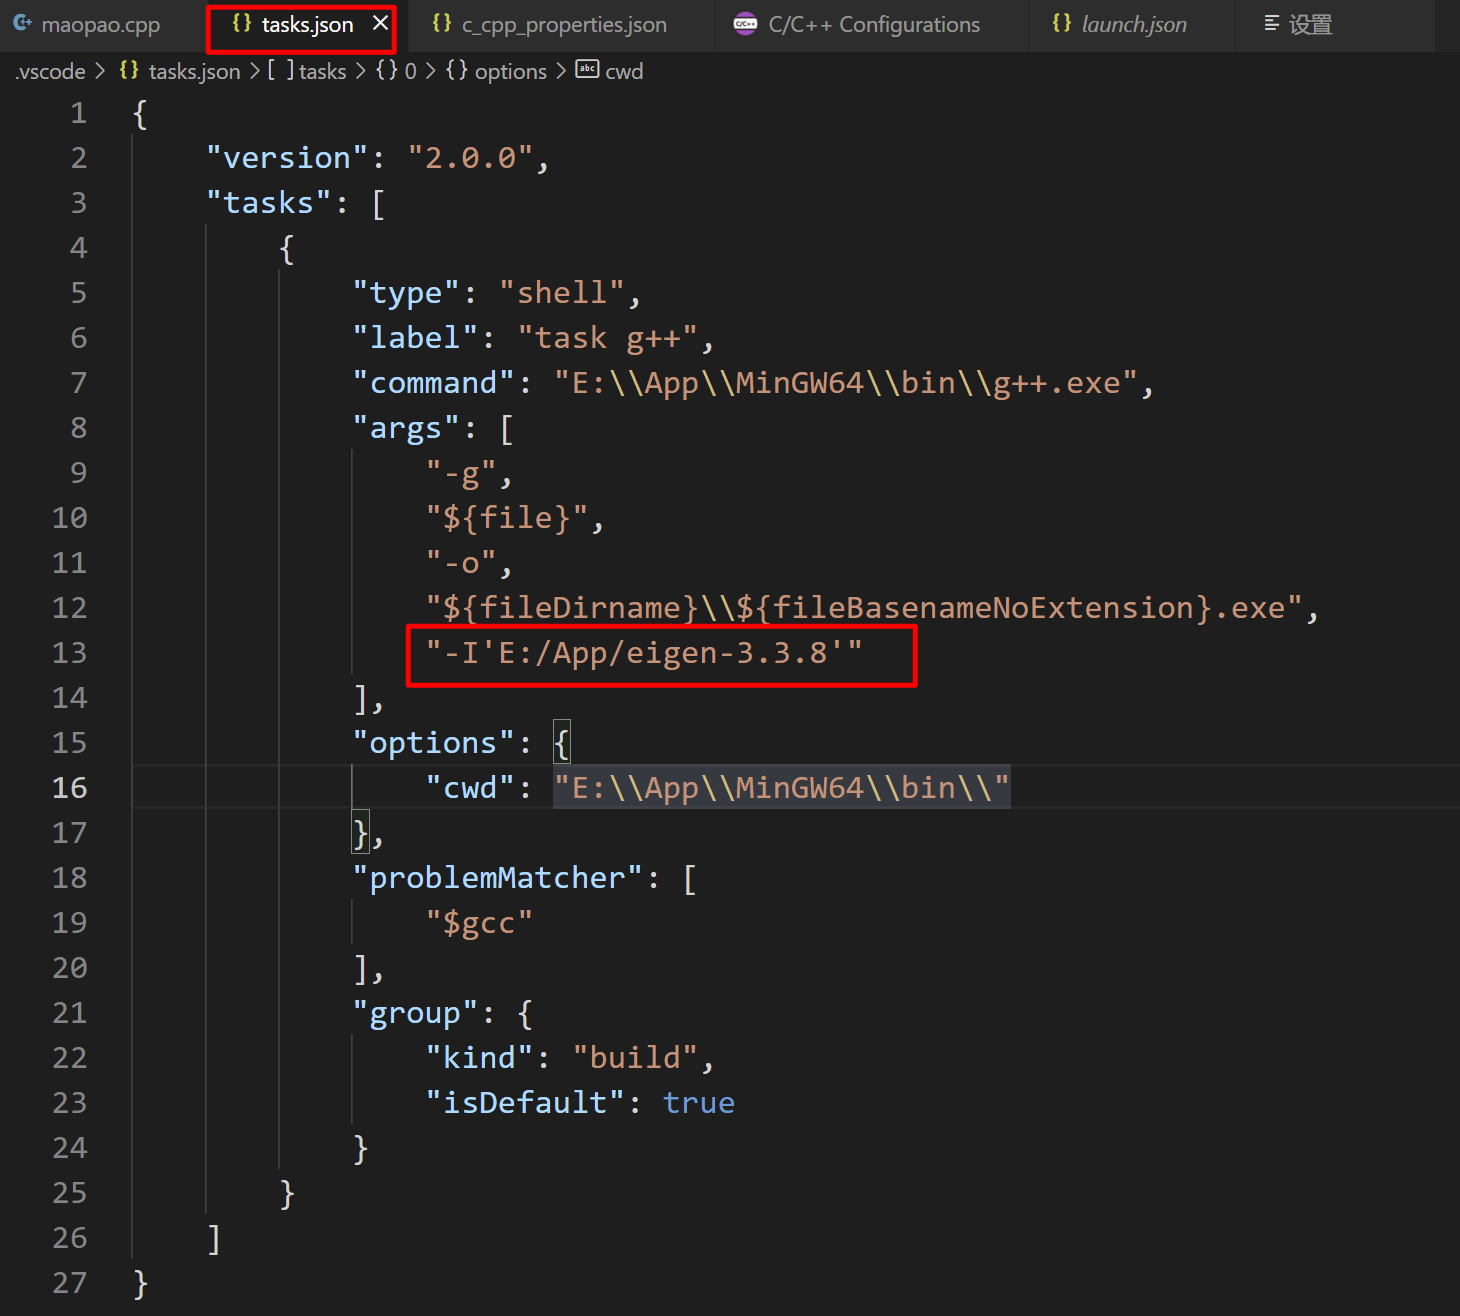The height and width of the screenshot is (1316, 1460).
Task: Select the C/C++ Configurations tab
Action: pos(873,24)
